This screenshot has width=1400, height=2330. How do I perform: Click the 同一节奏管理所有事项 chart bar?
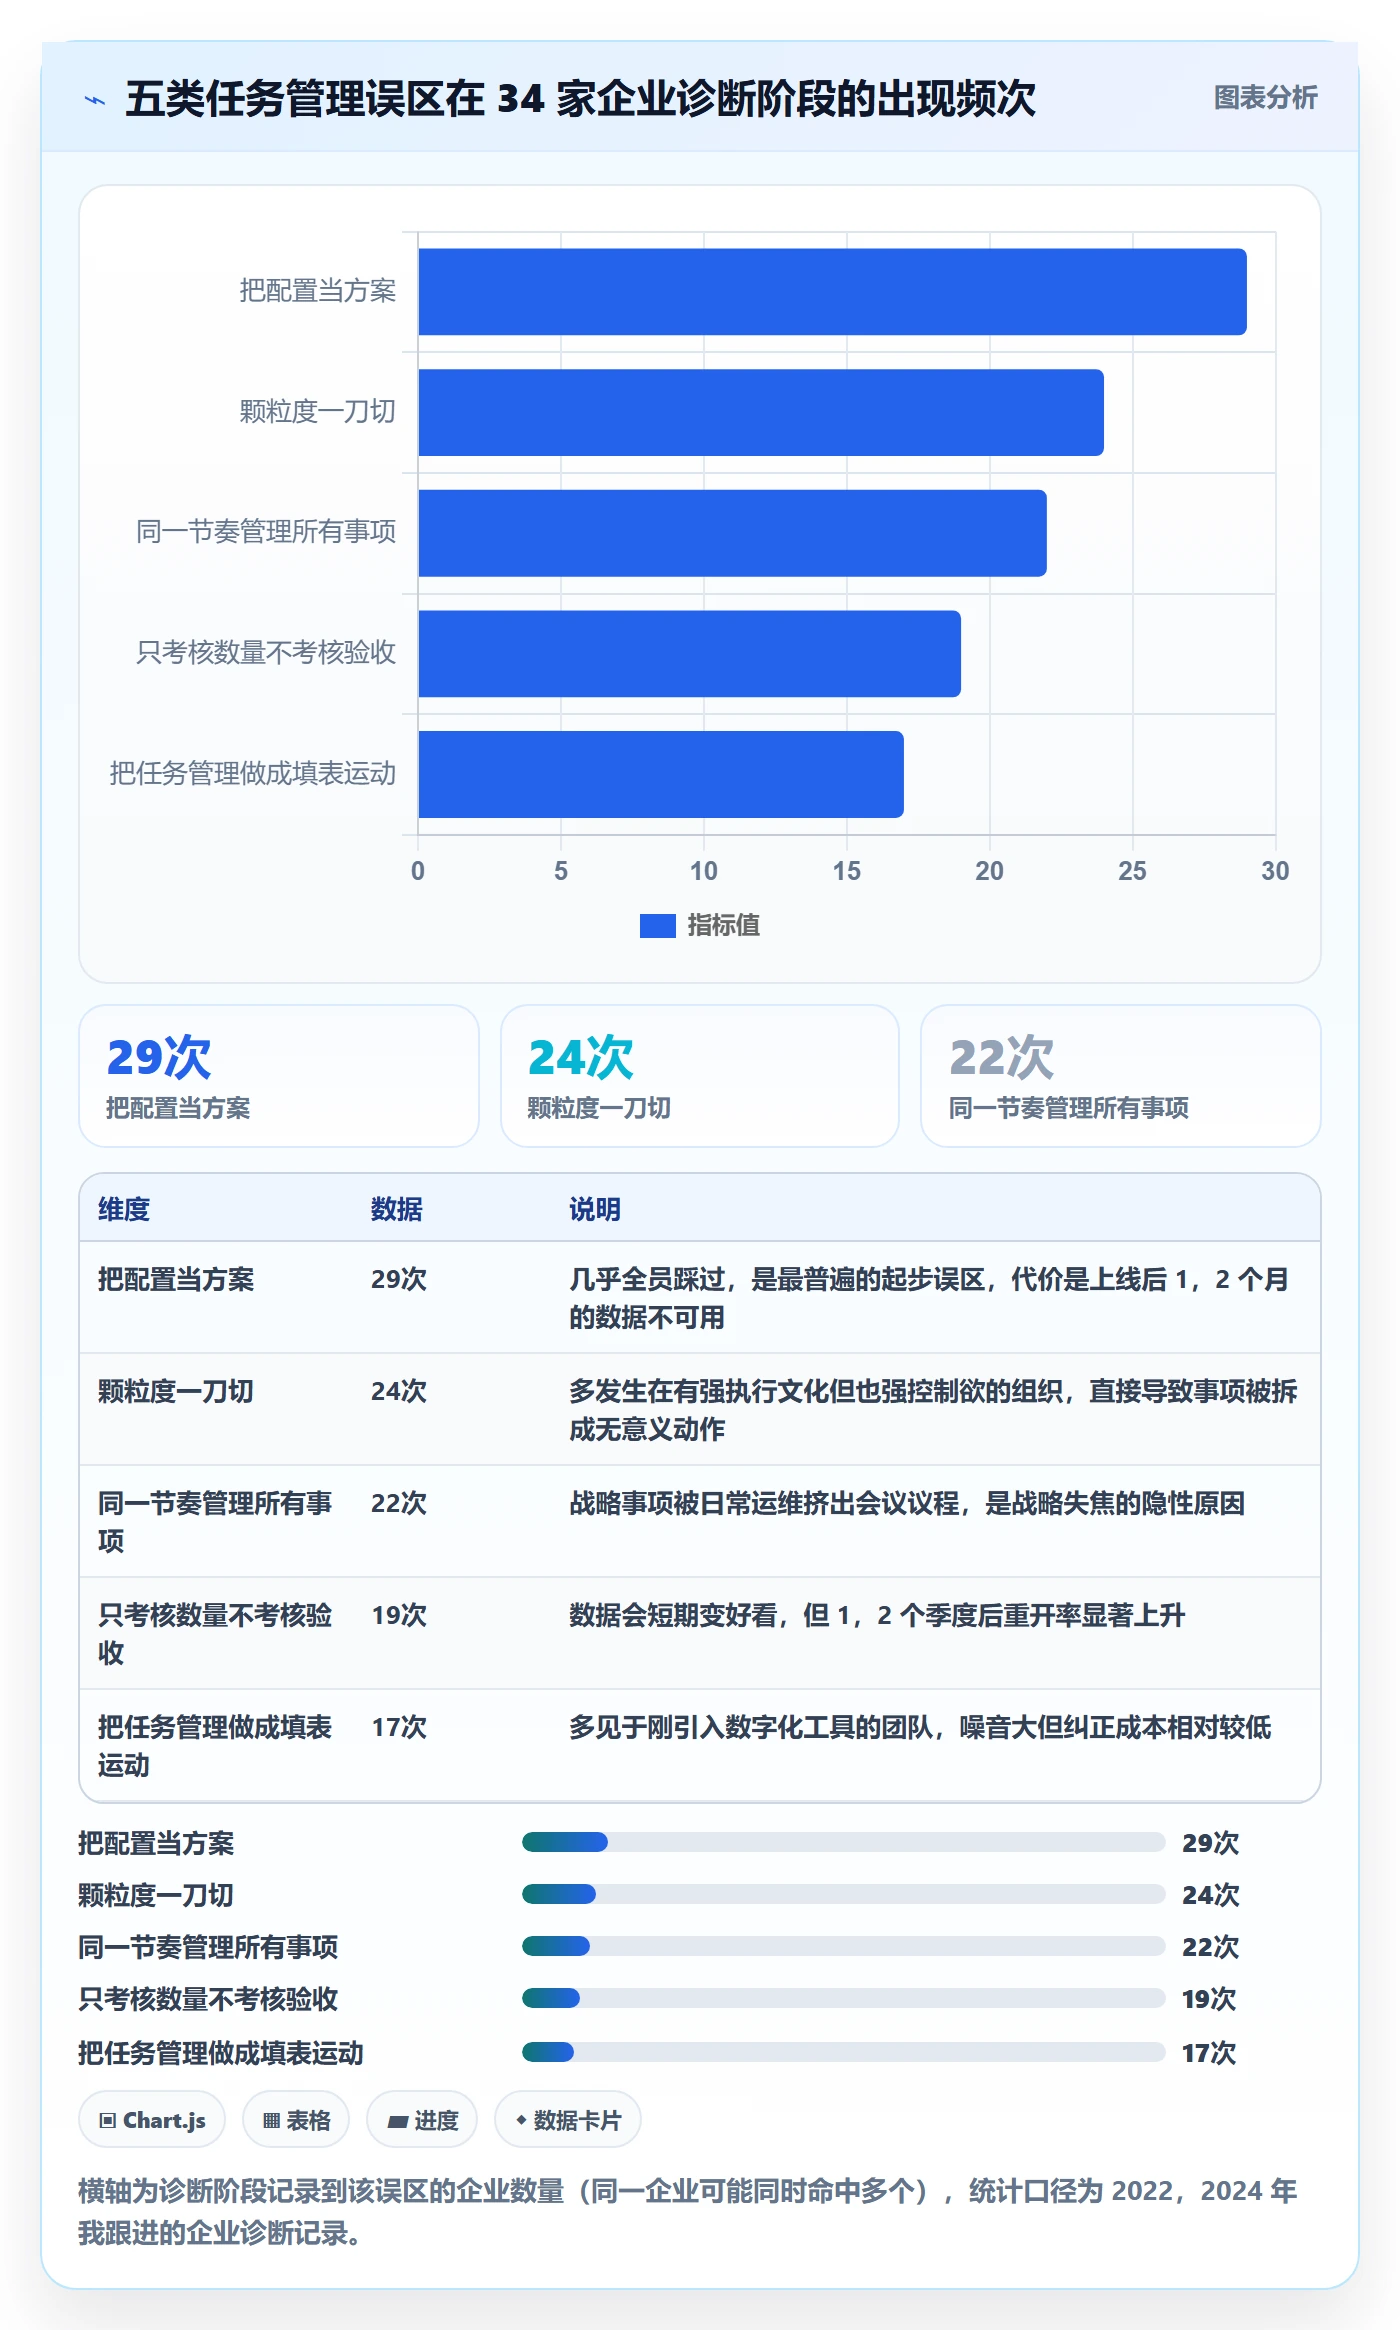pos(732,533)
